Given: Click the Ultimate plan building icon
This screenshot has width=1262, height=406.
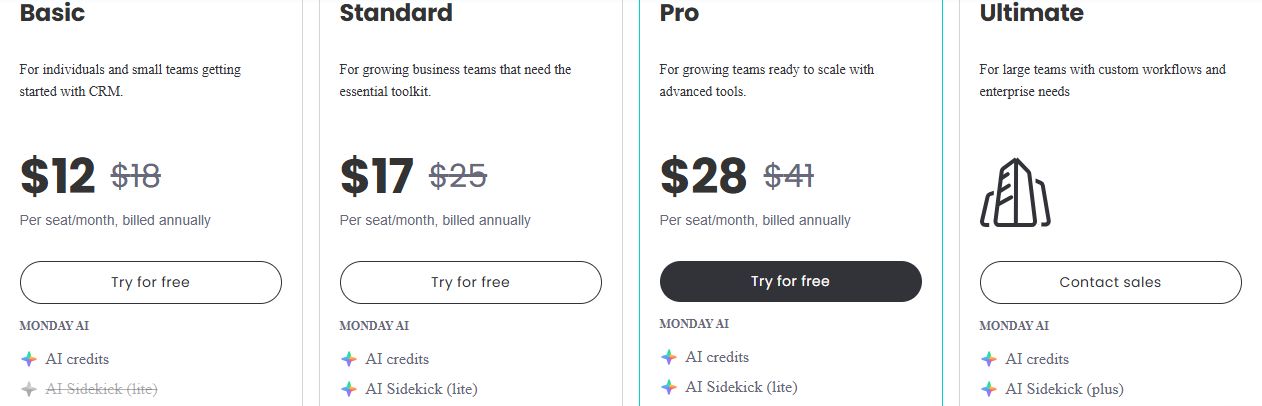Looking at the screenshot, I should (1015, 193).
